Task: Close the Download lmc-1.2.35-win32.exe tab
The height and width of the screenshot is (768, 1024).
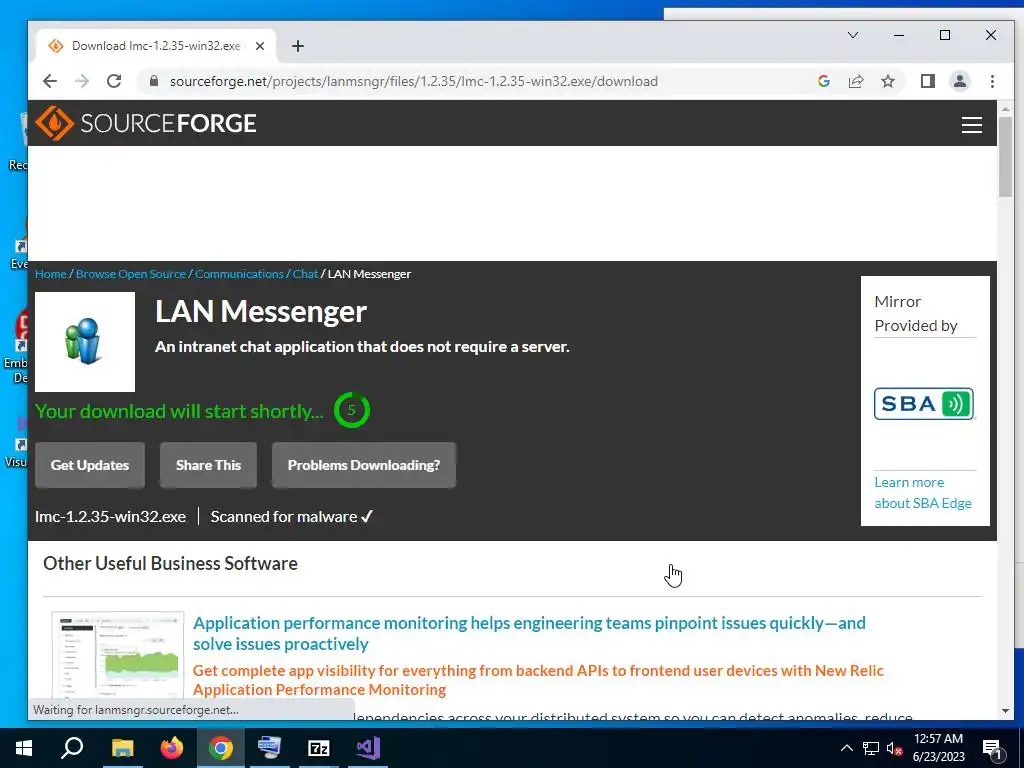Action: coord(260,46)
